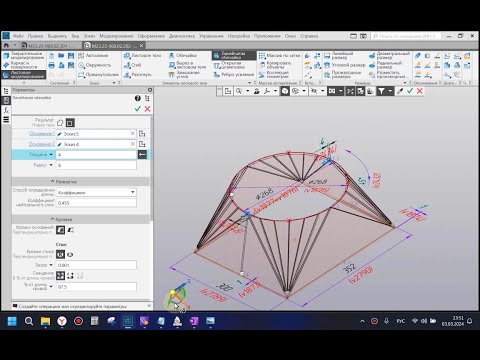
Task: Click the Радиальный размер tool
Action: pos(385,65)
